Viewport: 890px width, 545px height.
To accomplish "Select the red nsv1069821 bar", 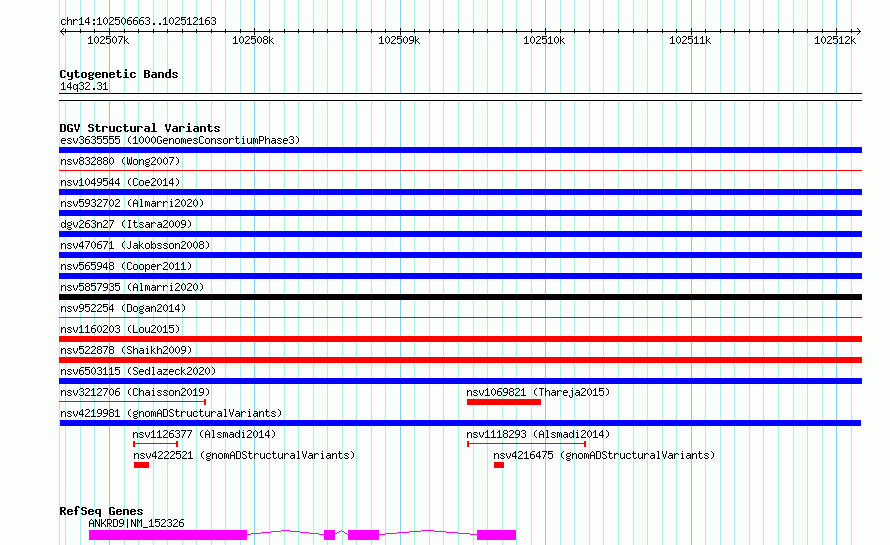I will [x=504, y=402].
